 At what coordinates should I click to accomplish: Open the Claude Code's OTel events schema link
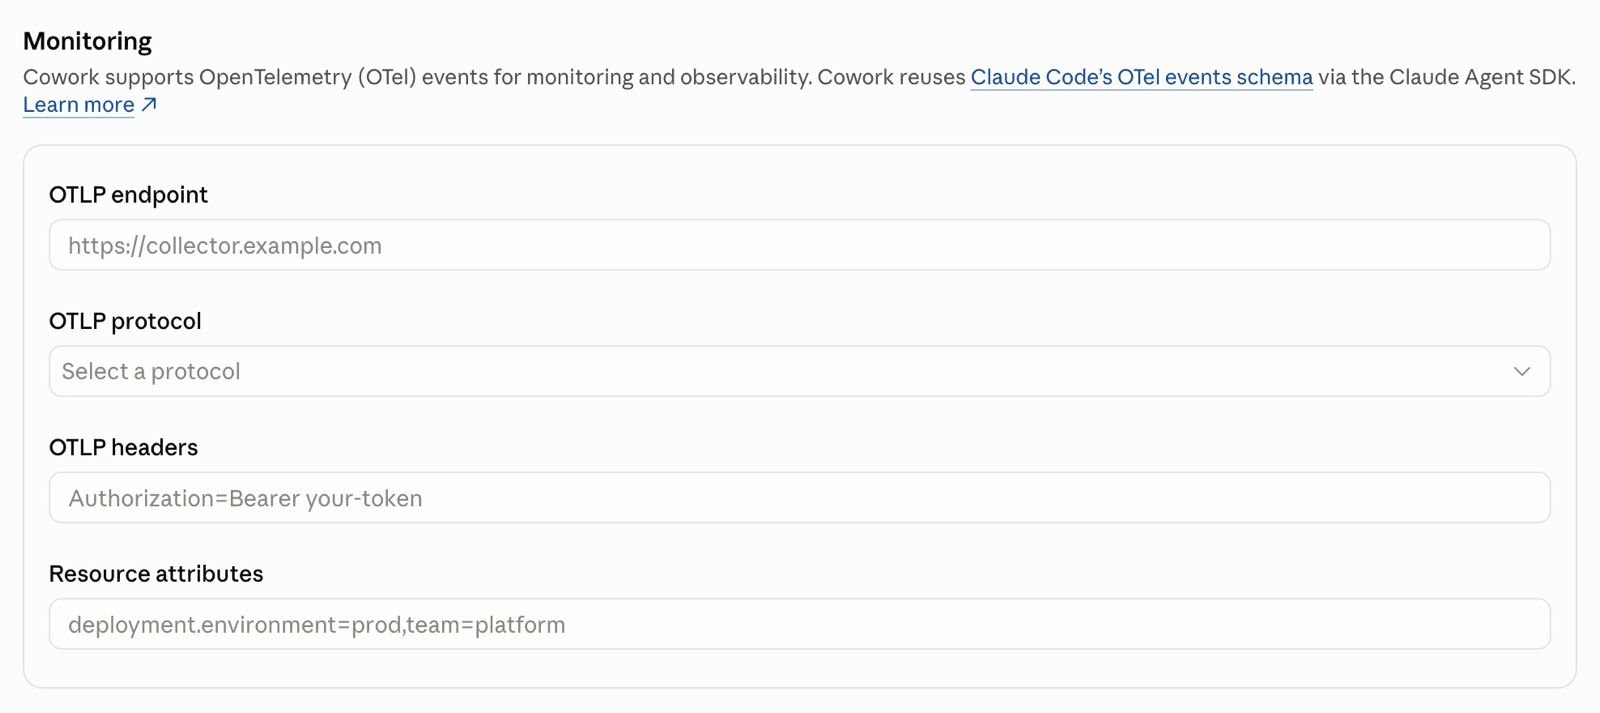(1141, 77)
